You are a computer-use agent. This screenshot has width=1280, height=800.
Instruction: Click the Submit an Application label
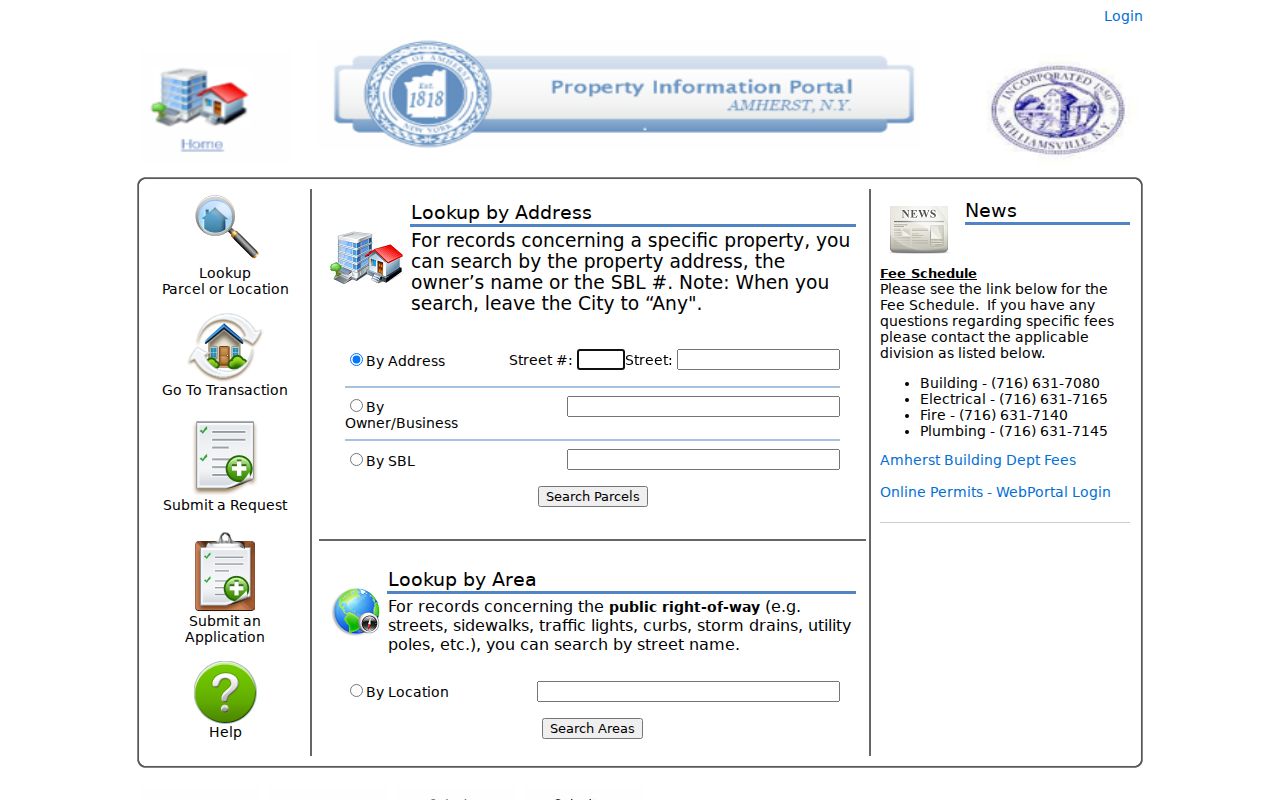pos(225,629)
